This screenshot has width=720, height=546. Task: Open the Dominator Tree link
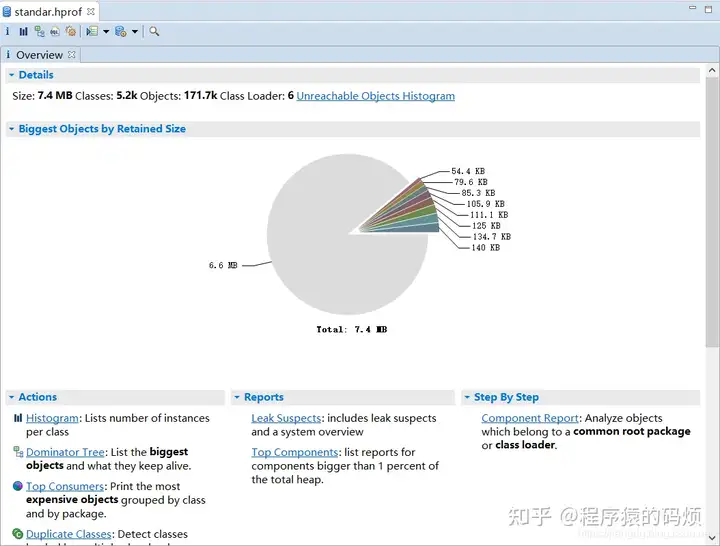click(x=65, y=452)
